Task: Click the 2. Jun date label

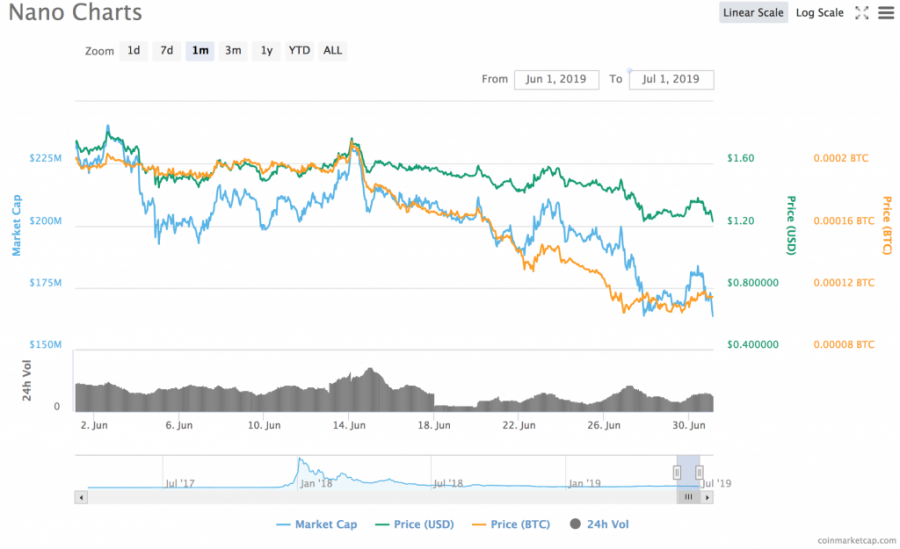Action: coord(94,426)
